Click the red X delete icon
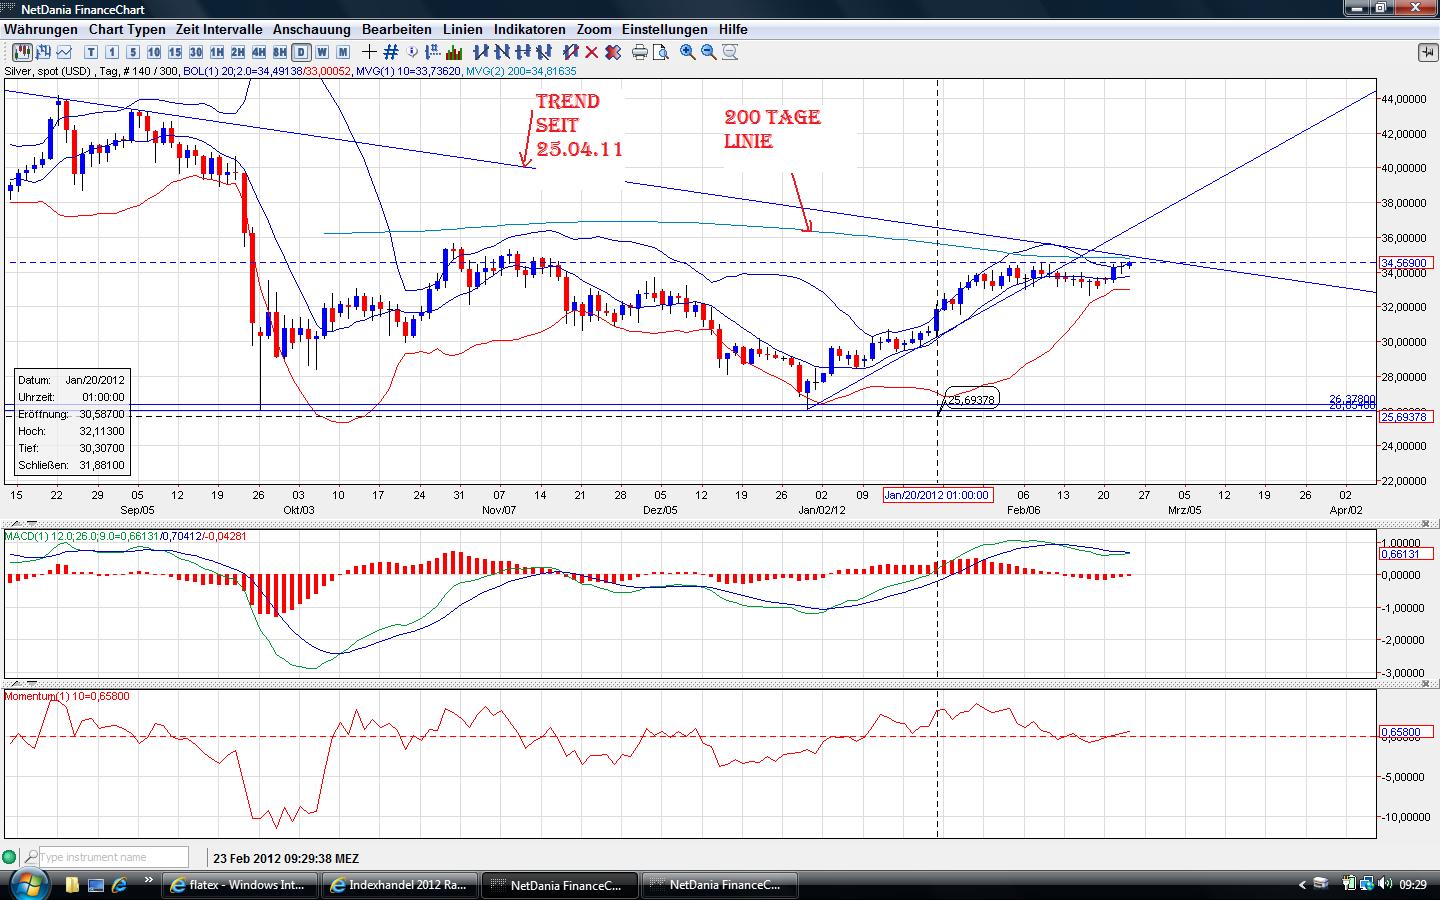Image resolution: width=1440 pixels, height=900 pixels. pos(592,52)
